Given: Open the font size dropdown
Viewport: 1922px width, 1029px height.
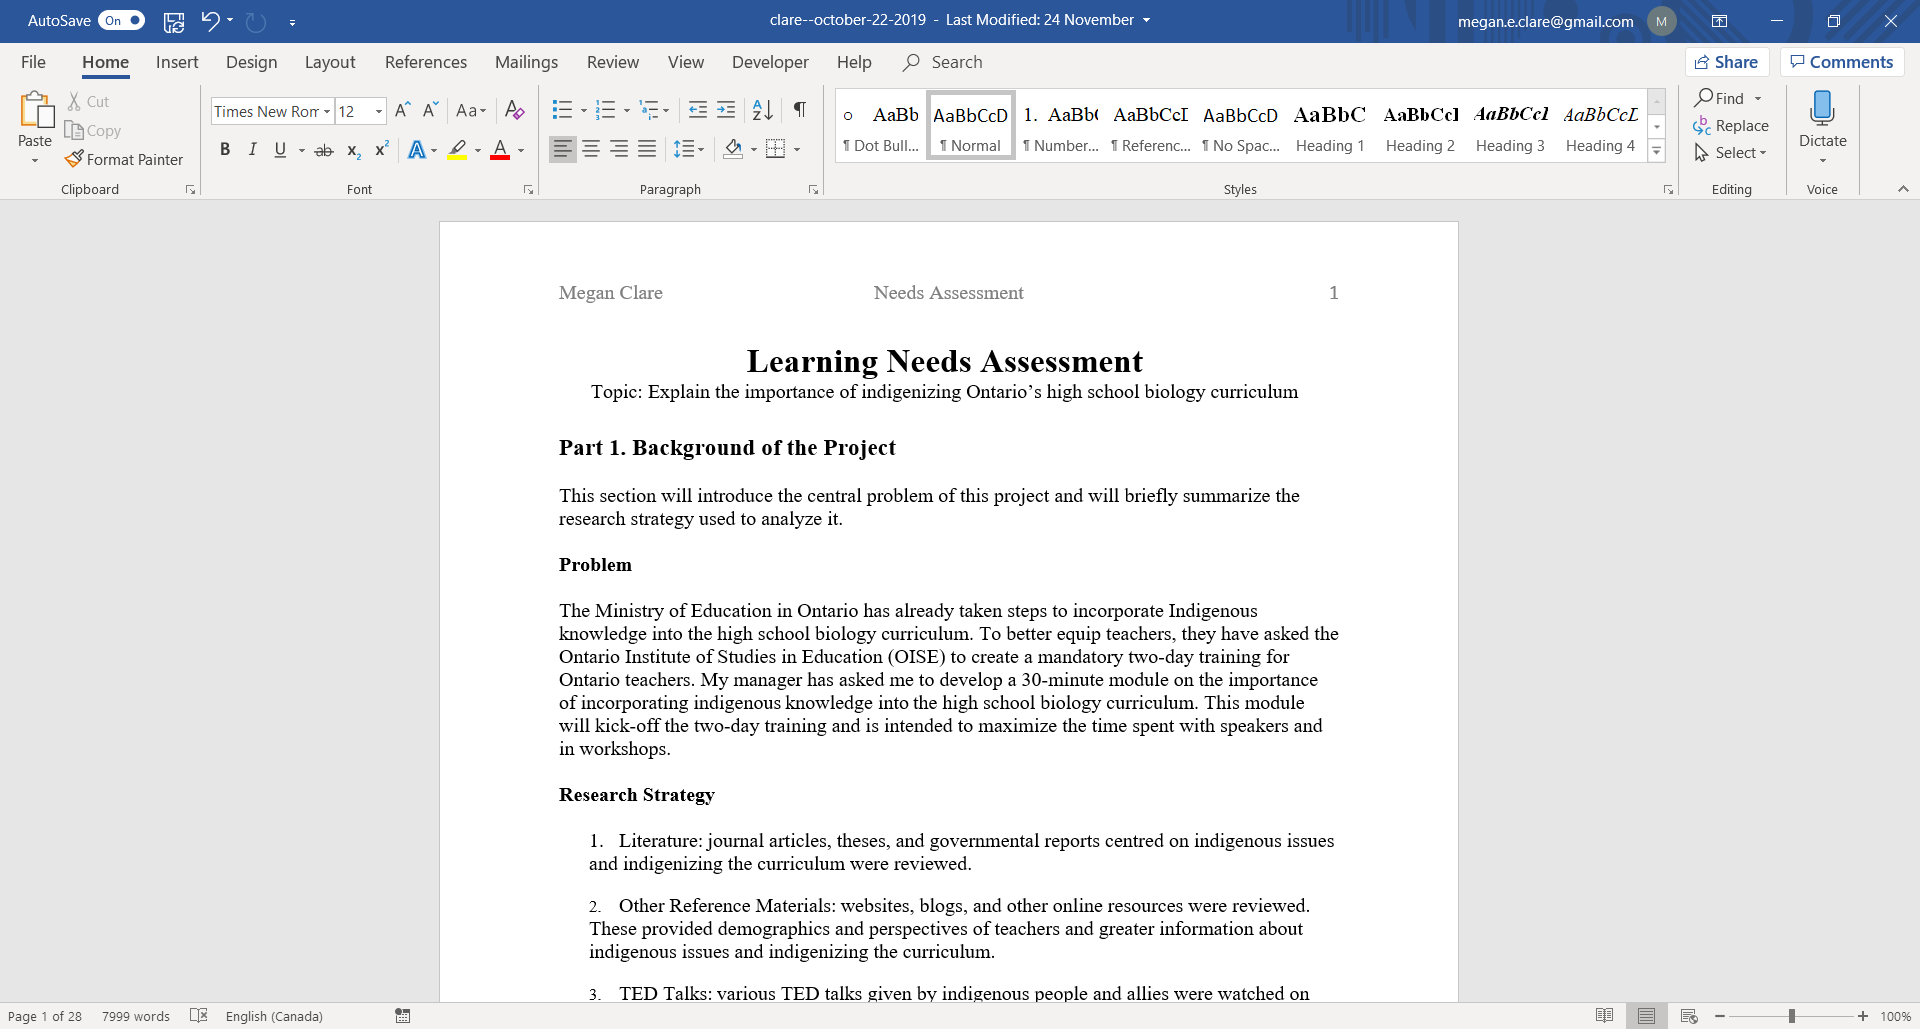Looking at the screenshot, I should pyautogui.click(x=379, y=111).
